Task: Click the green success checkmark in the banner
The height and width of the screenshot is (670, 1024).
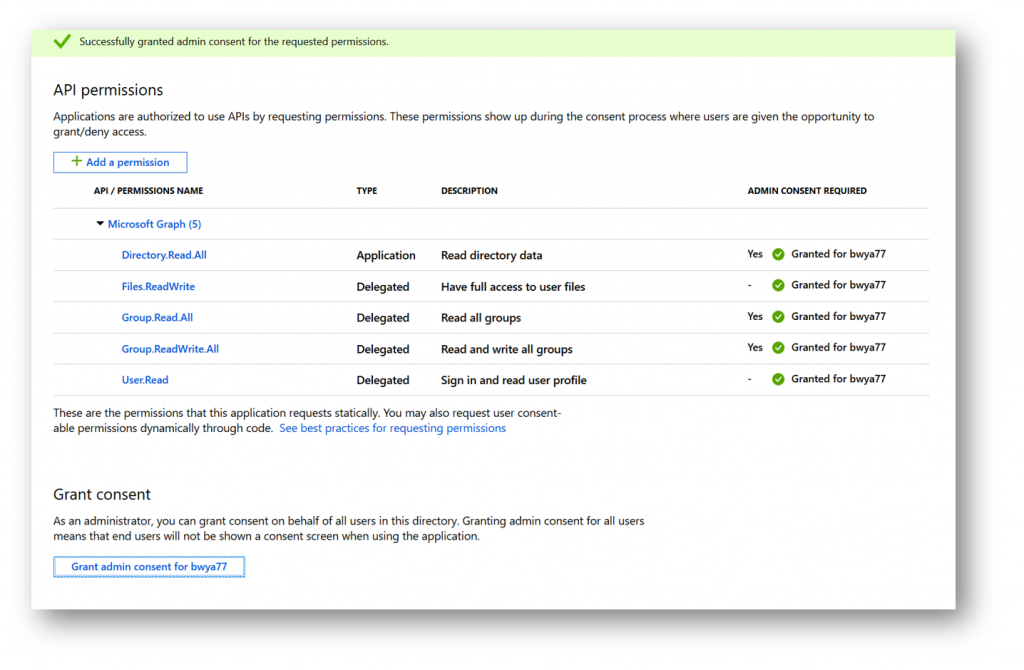Action: click(63, 42)
